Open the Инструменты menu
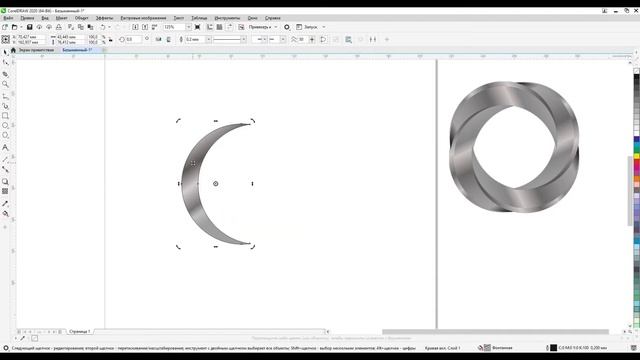 (227, 18)
